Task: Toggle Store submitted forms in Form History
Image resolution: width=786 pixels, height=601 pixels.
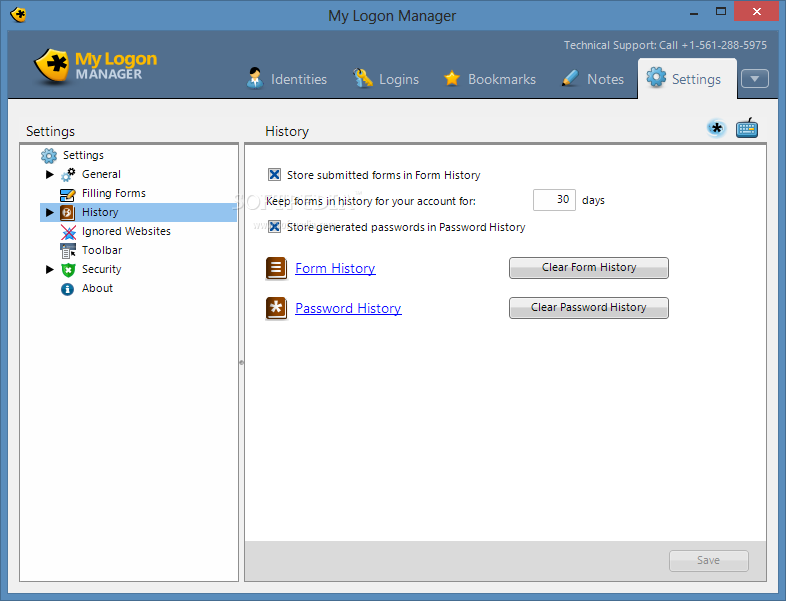Action: pyautogui.click(x=274, y=174)
